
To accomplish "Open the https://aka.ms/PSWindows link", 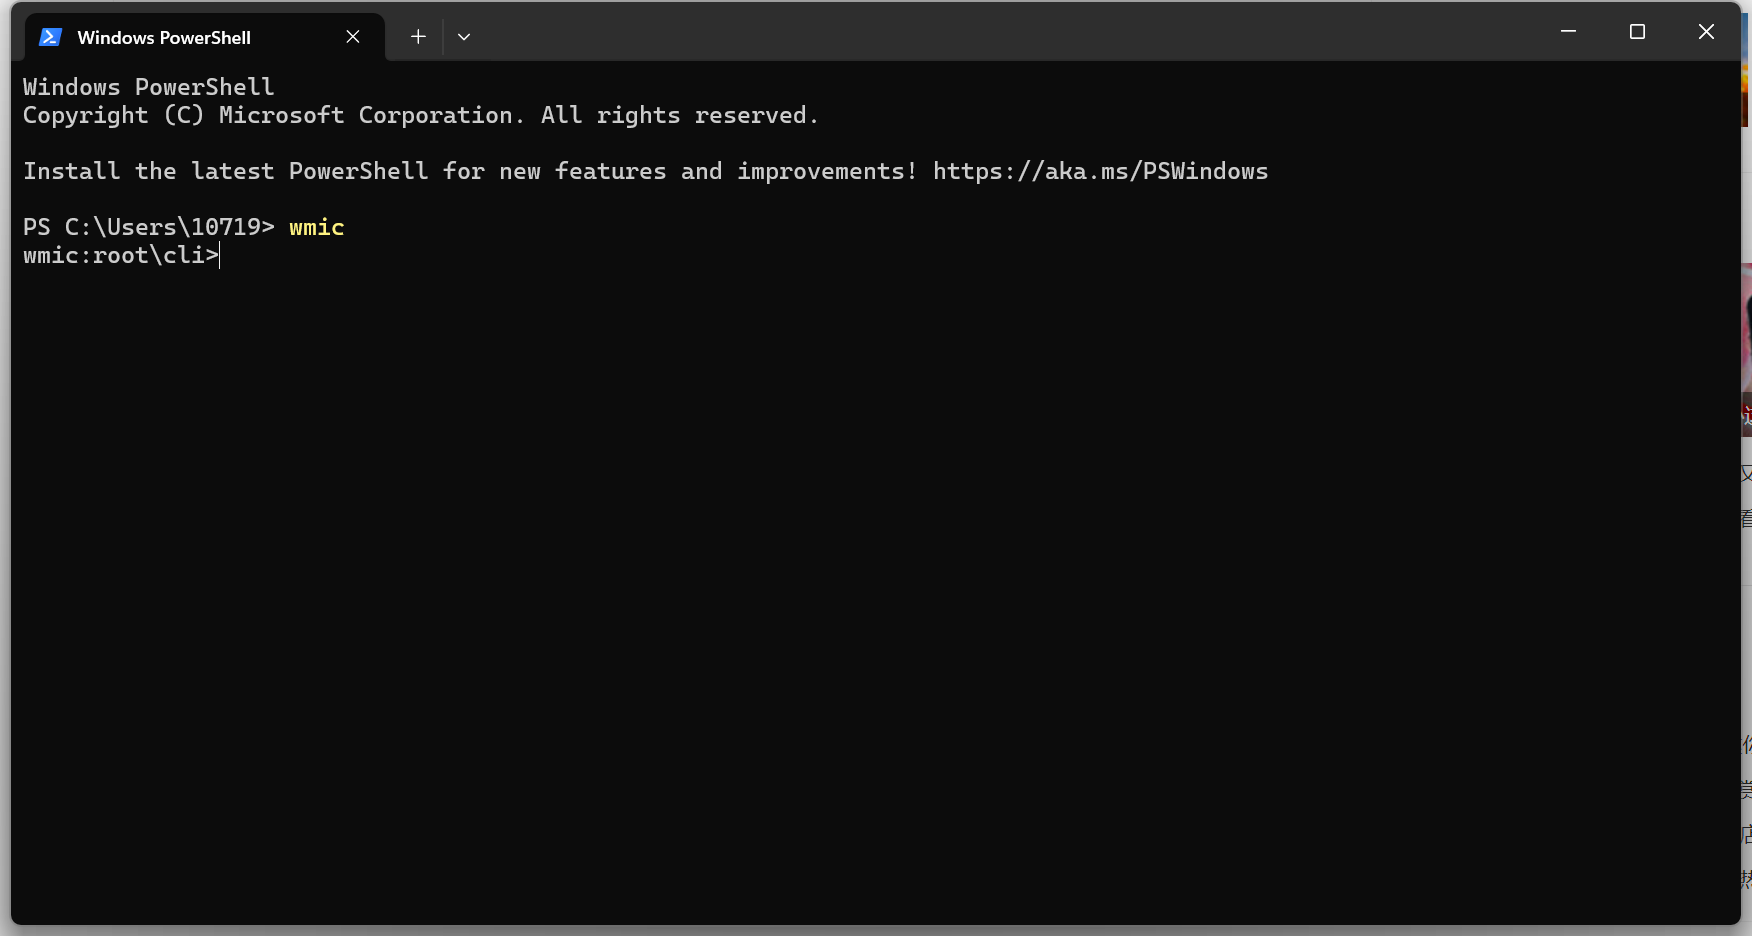I will pyautogui.click(x=1100, y=171).
